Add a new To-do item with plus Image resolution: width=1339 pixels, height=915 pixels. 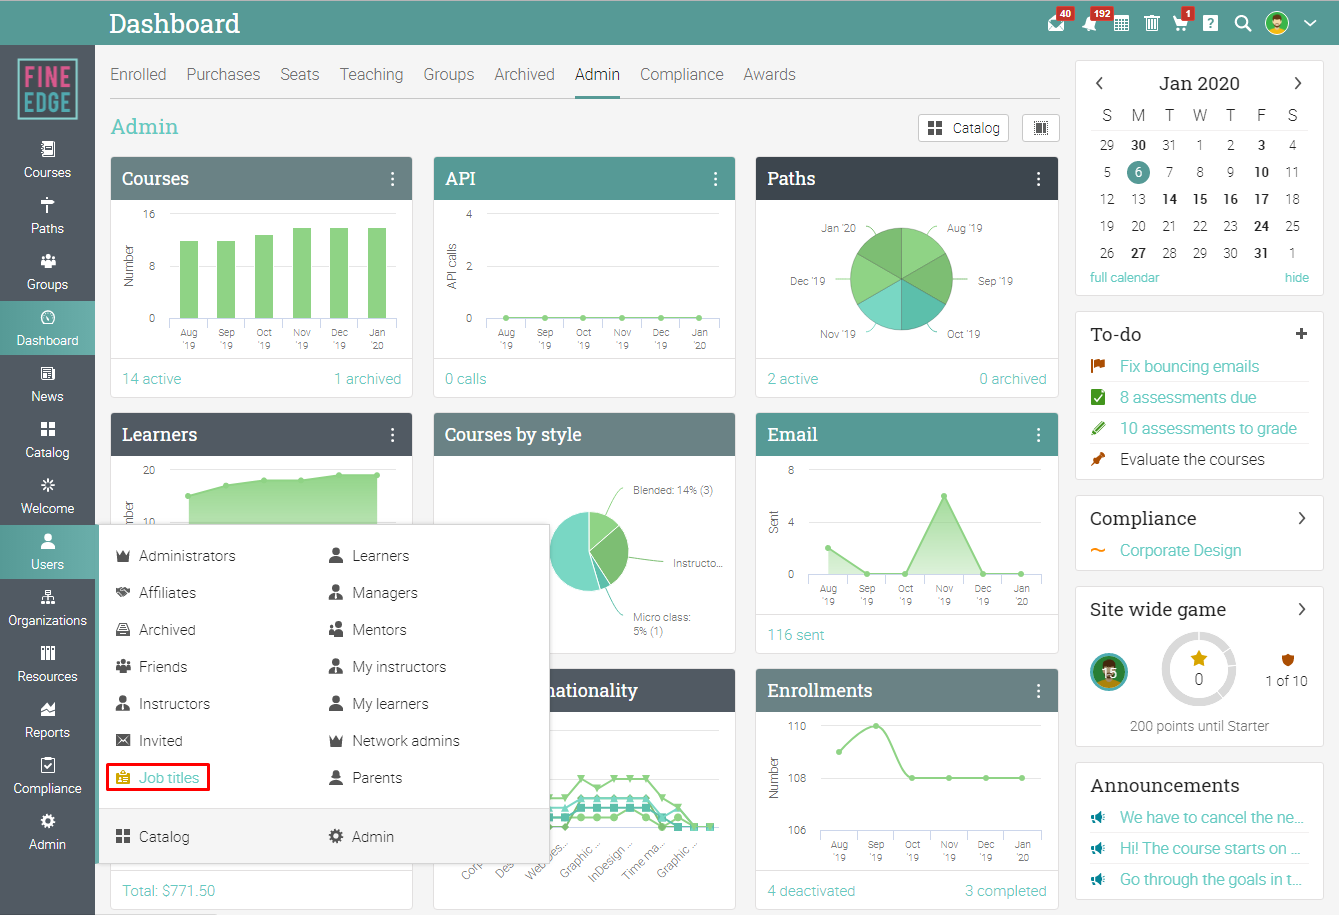1301,334
